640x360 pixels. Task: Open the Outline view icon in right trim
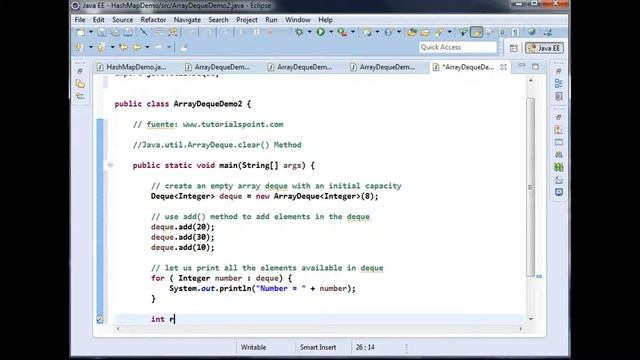tap(559, 84)
